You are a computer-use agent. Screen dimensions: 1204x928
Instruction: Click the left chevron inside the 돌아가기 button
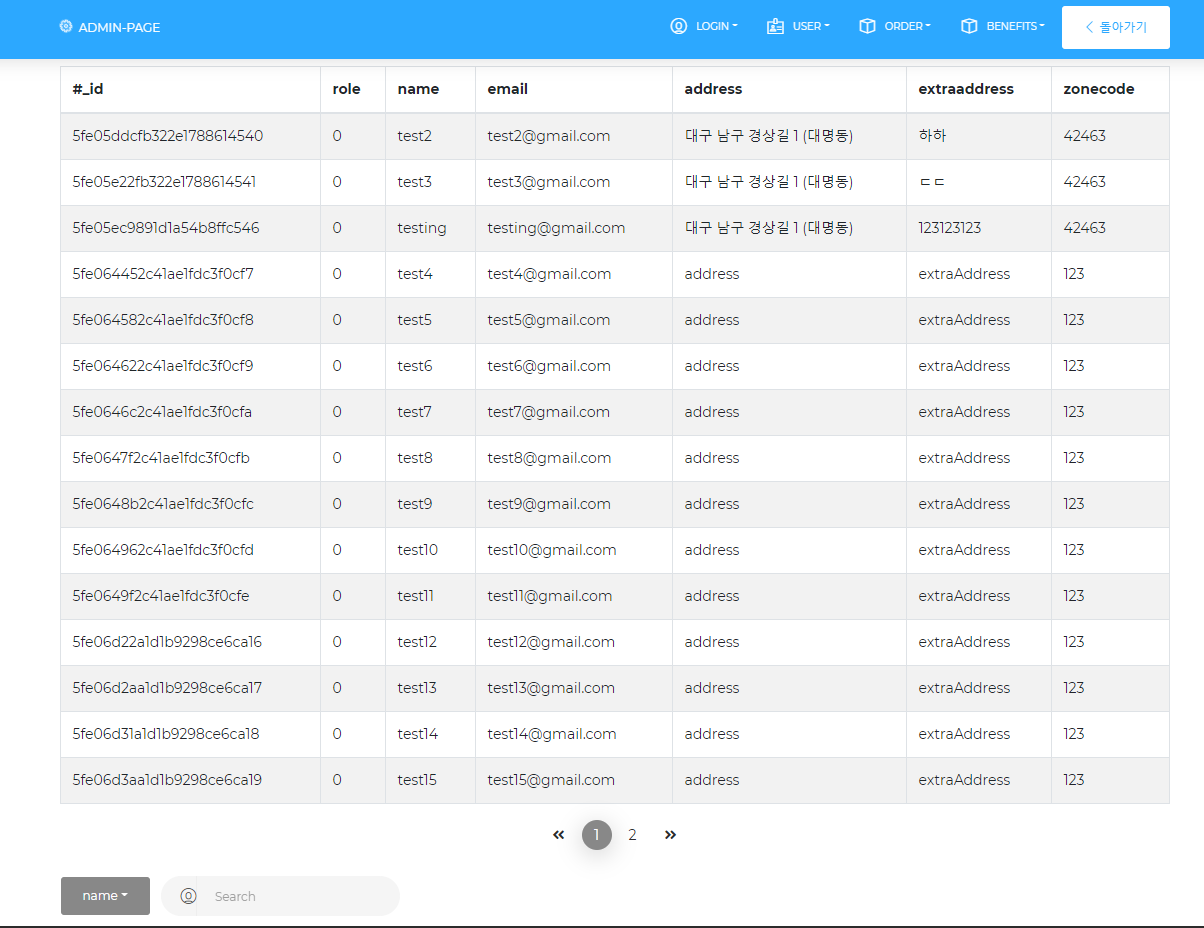[1090, 27]
